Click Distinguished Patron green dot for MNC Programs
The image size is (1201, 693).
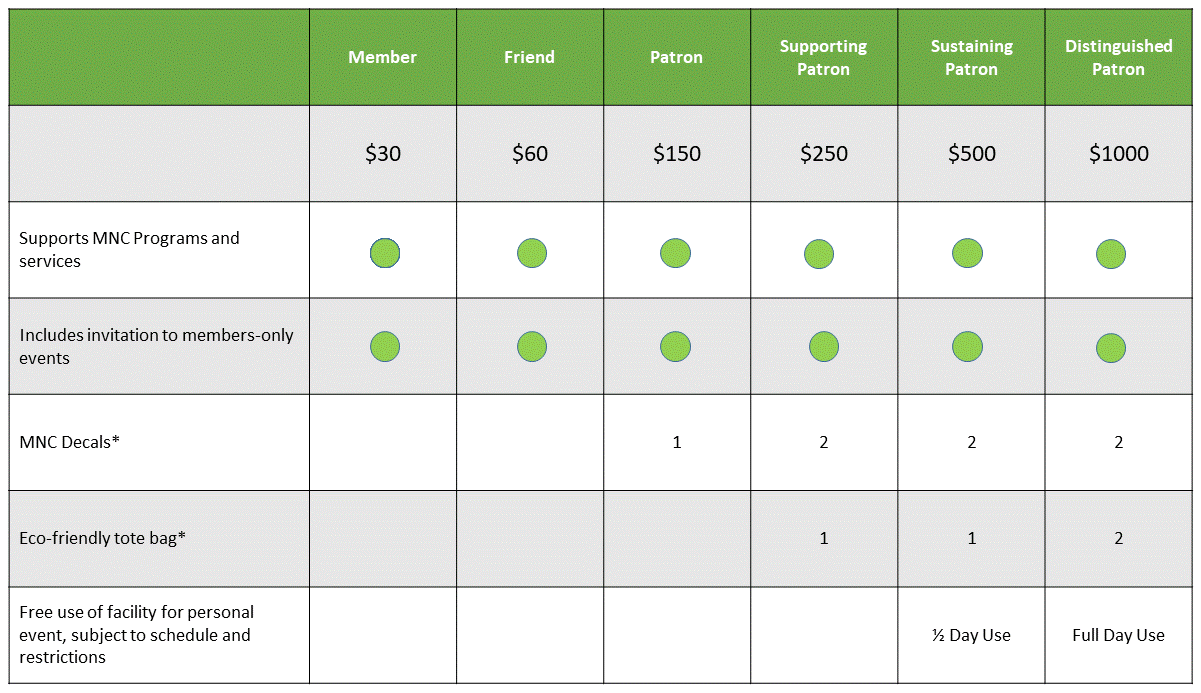(x=1111, y=254)
